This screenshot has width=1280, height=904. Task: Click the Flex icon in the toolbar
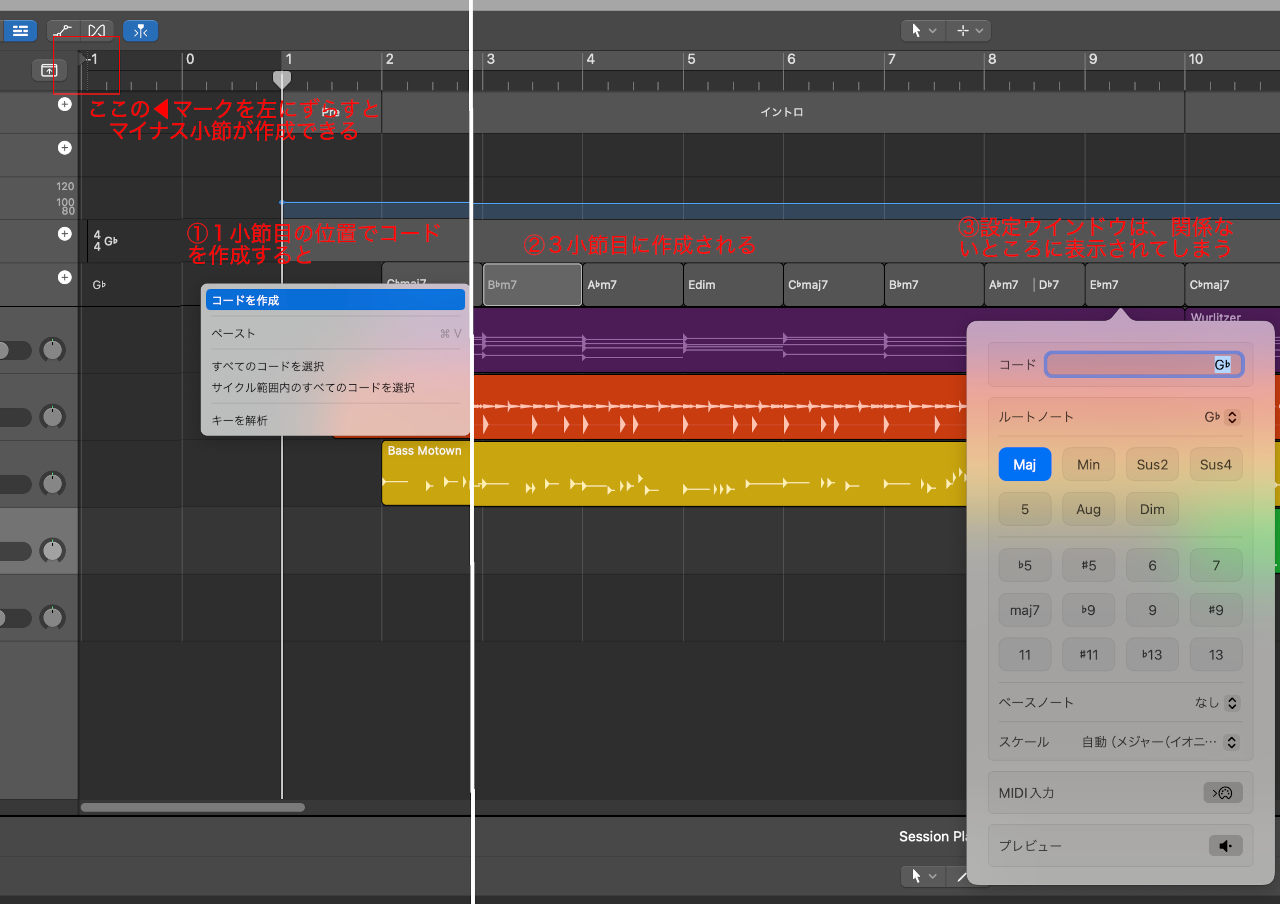coord(97,31)
